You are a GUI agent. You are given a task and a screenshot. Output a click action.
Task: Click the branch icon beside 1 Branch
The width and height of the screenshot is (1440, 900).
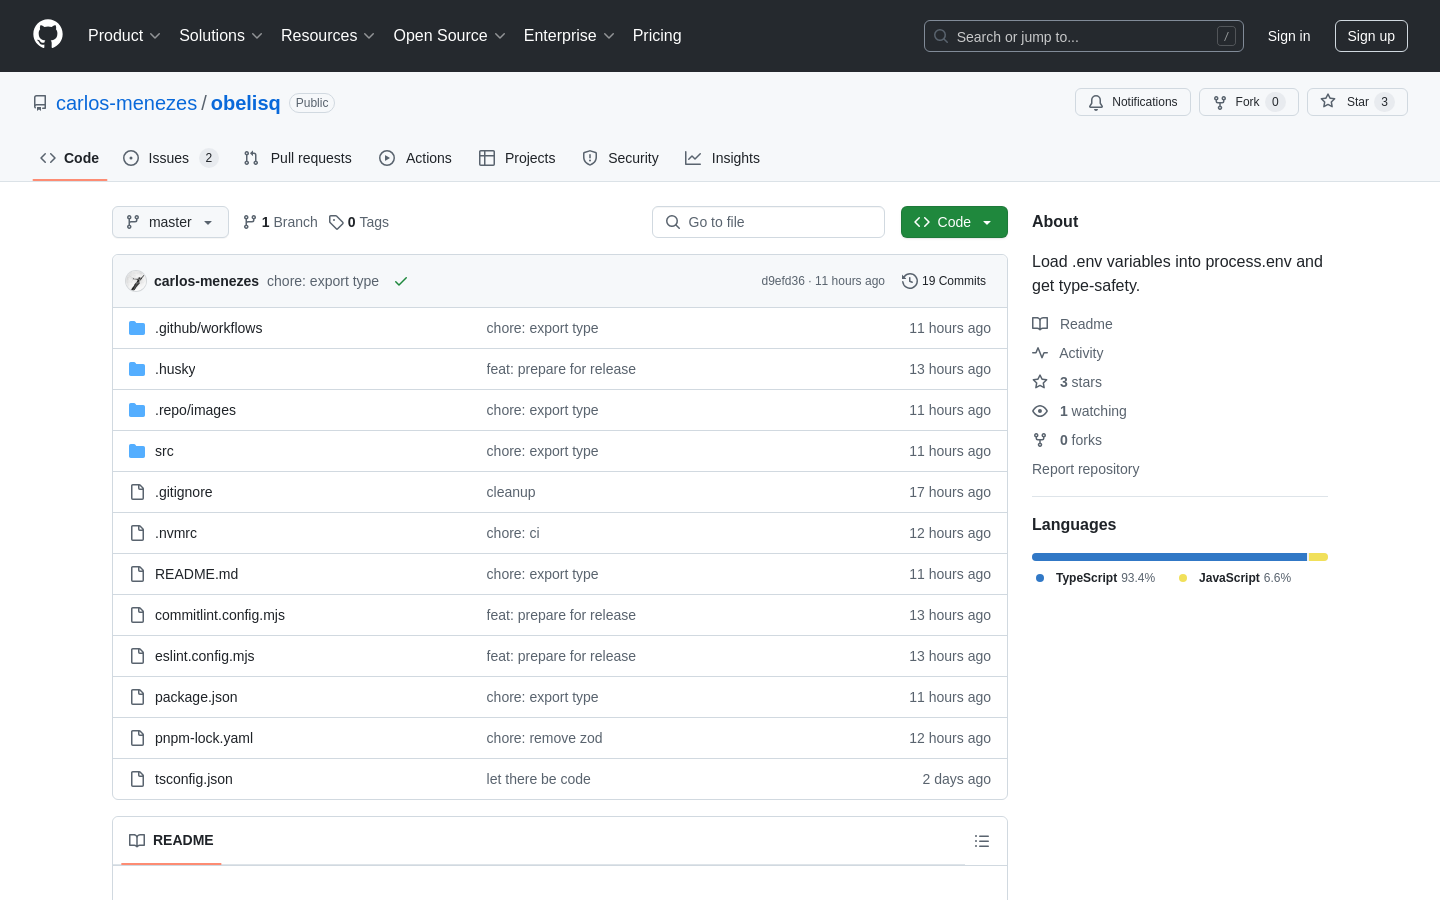(250, 222)
